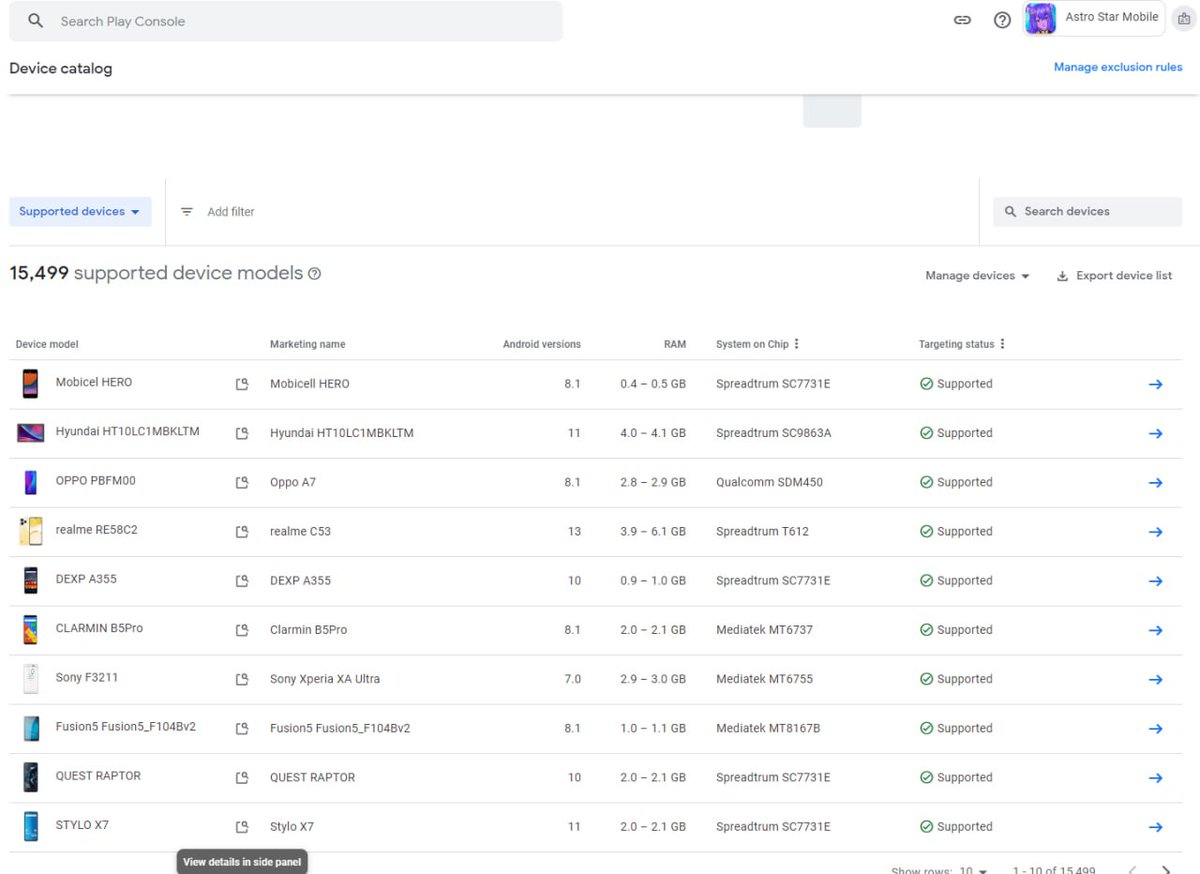
Task: Go to next page of device results
Action: [1166, 870]
